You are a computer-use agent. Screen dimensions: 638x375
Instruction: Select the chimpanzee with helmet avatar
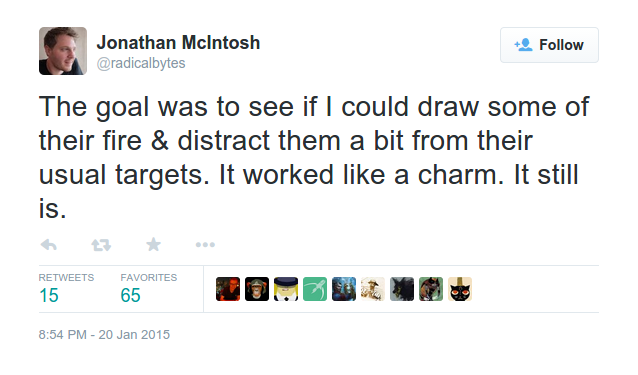(257, 289)
